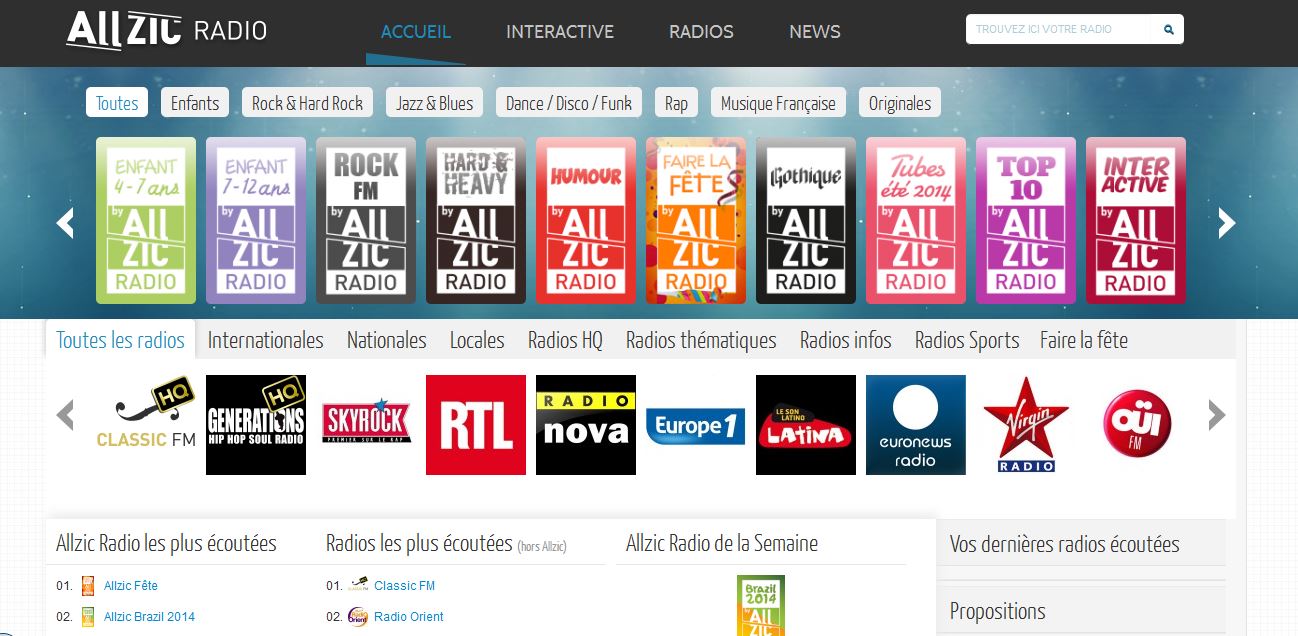Select the Euronews Radio logo
Viewport: 1298px width, 636px height.
coord(915,423)
